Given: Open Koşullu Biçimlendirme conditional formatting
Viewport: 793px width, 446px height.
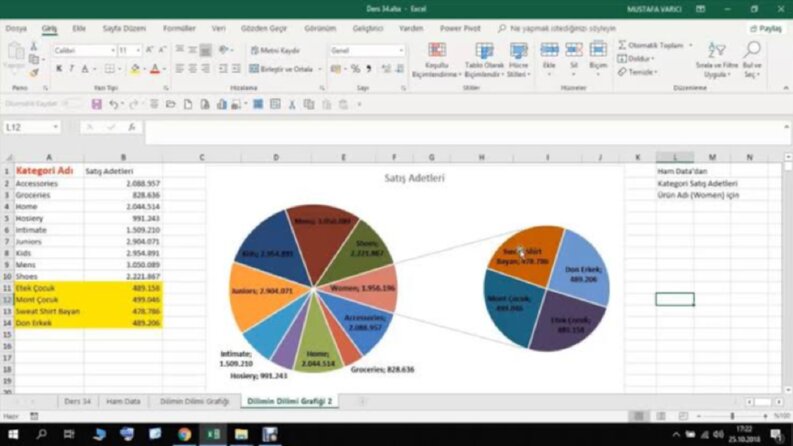Looking at the screenshot, I should click(436, 61).
